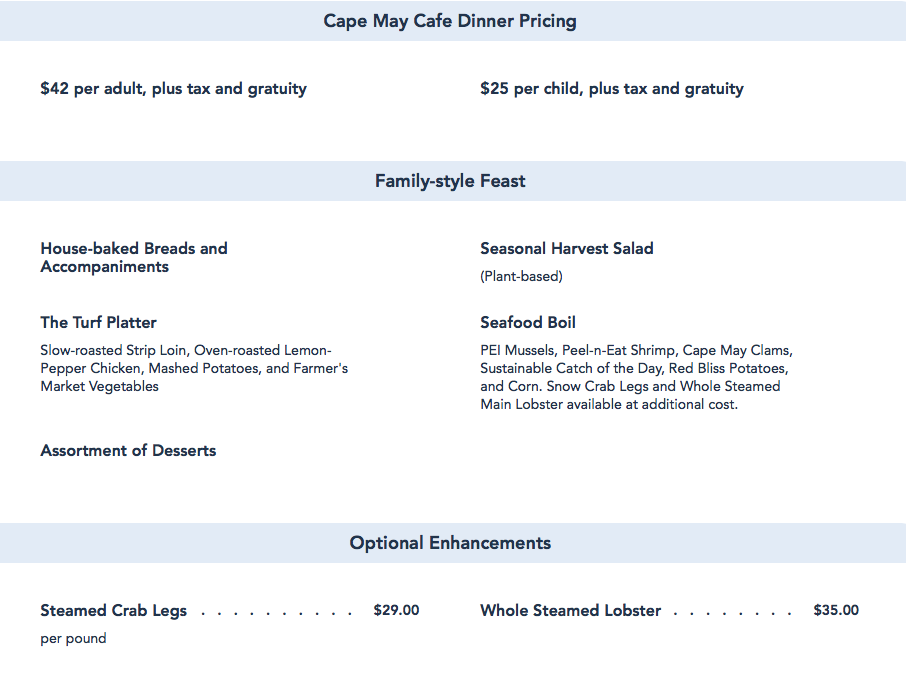The width and height of the screenshot is (906, 683).
Task: Click the Family-style Feast section header
Action: (x=450, y=181)
